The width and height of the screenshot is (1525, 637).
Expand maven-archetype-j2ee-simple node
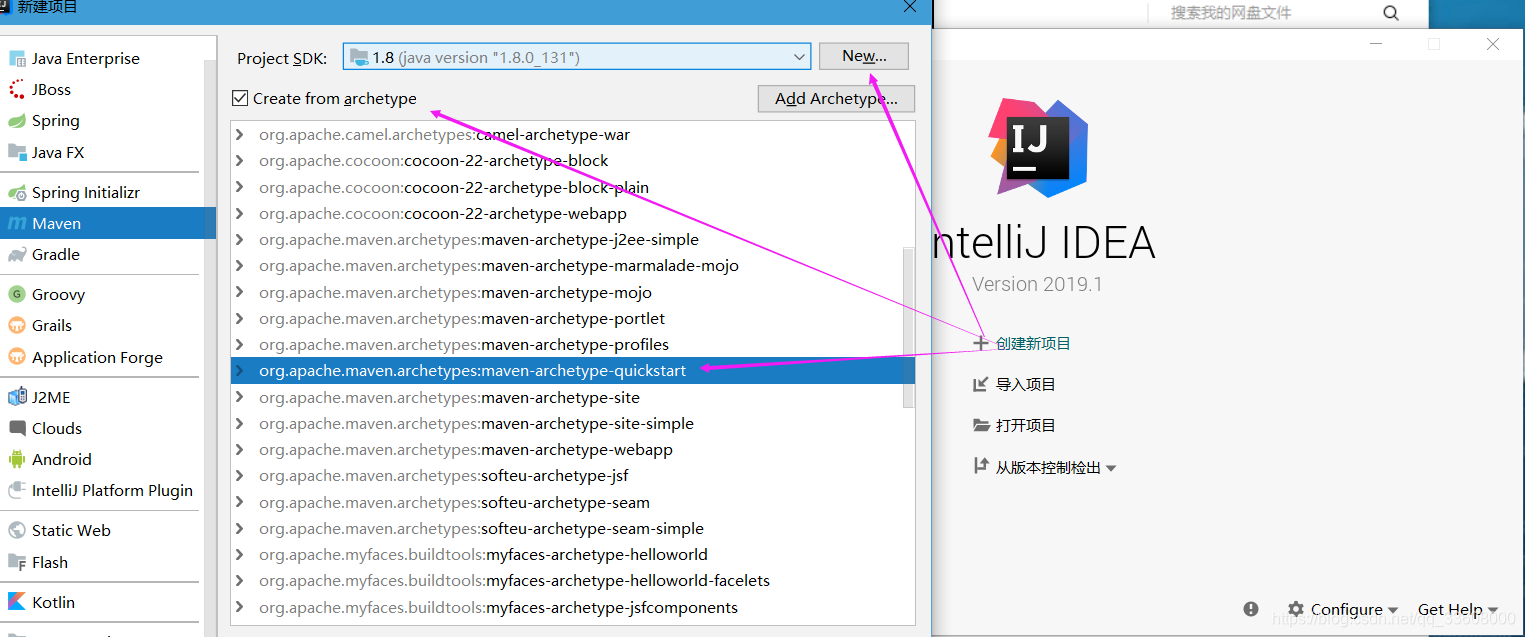(x=239, y=239)
